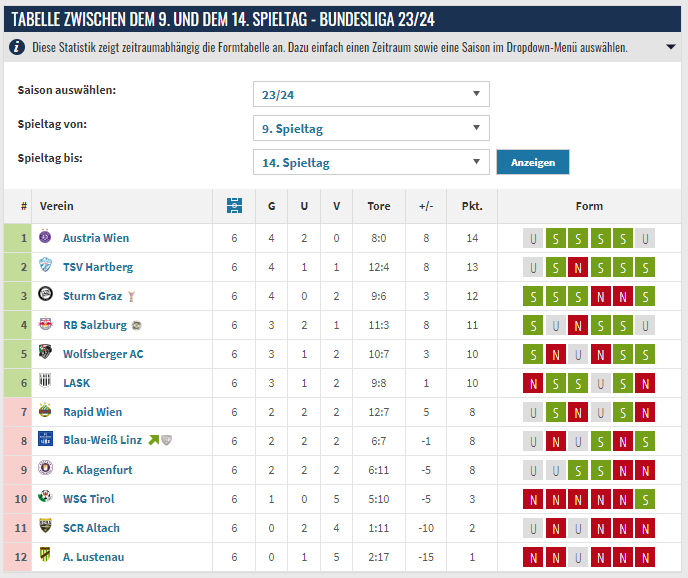Open the Saison auswählen dropdown
Screen dimensions: 688x578
[x=371, y=94]
